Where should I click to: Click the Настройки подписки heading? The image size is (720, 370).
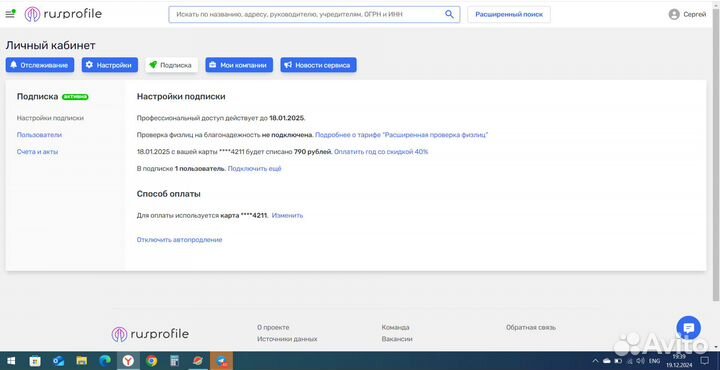[181, 97]
